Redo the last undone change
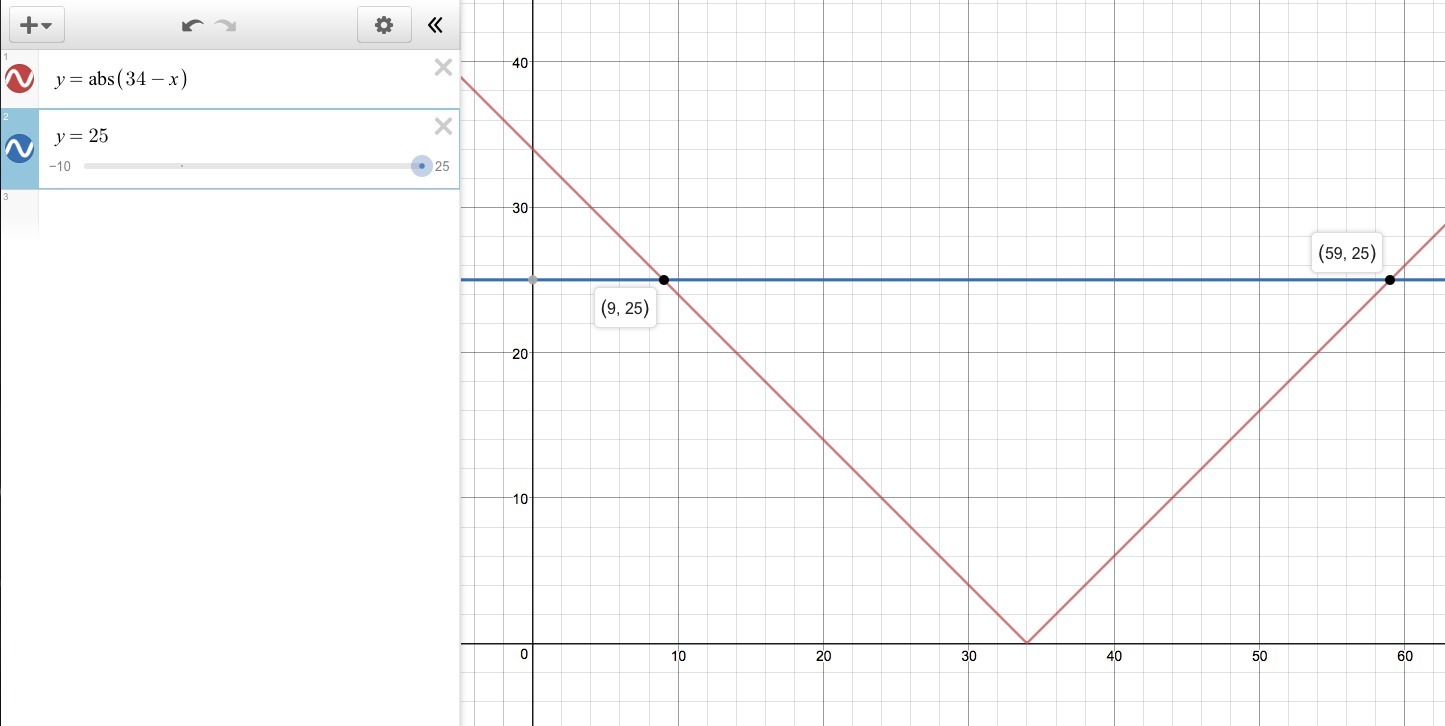 tap(225, 26)
